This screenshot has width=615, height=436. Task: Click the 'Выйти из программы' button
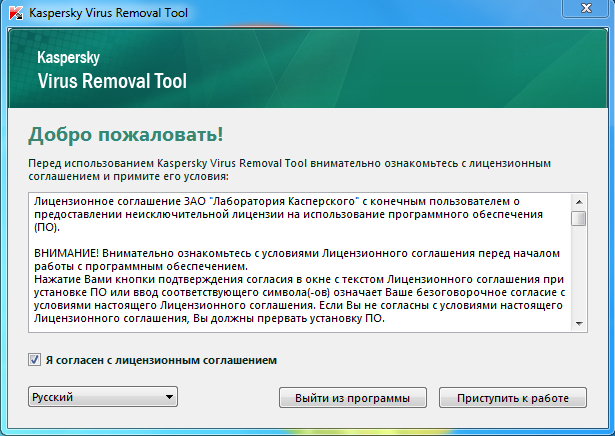(x=353, y=398)
